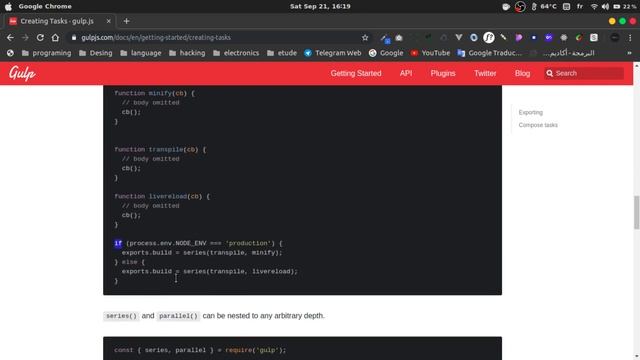The image size is (640, 360).
Task: Open the globe bookmark at bar start
Action: coord(10,53)
